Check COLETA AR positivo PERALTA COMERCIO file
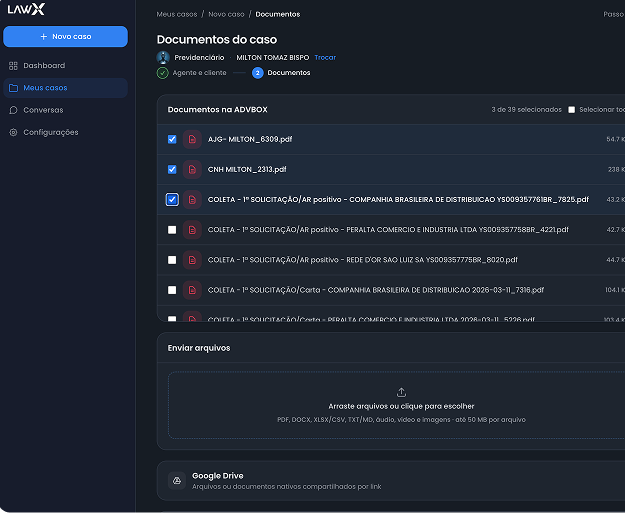 pyautogui.click(x=172, y=230)
